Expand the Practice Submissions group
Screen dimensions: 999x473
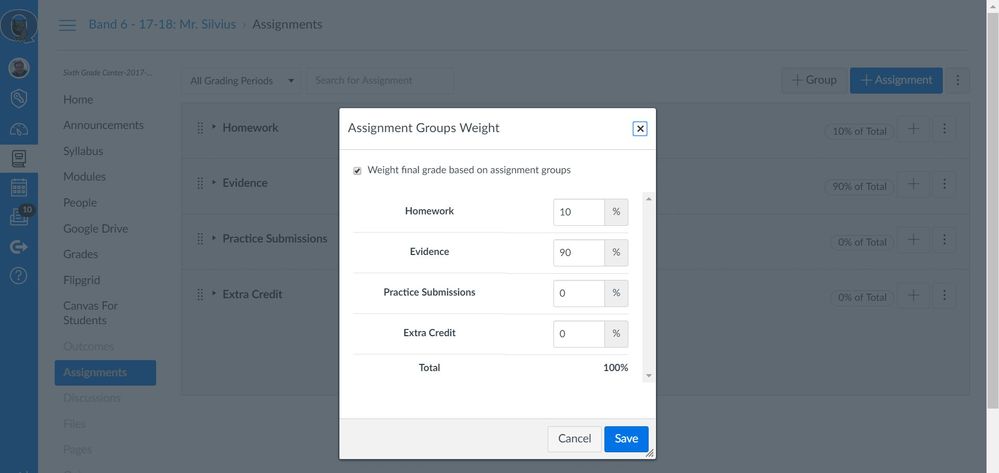pyautogui.click(x=214, y=239)
